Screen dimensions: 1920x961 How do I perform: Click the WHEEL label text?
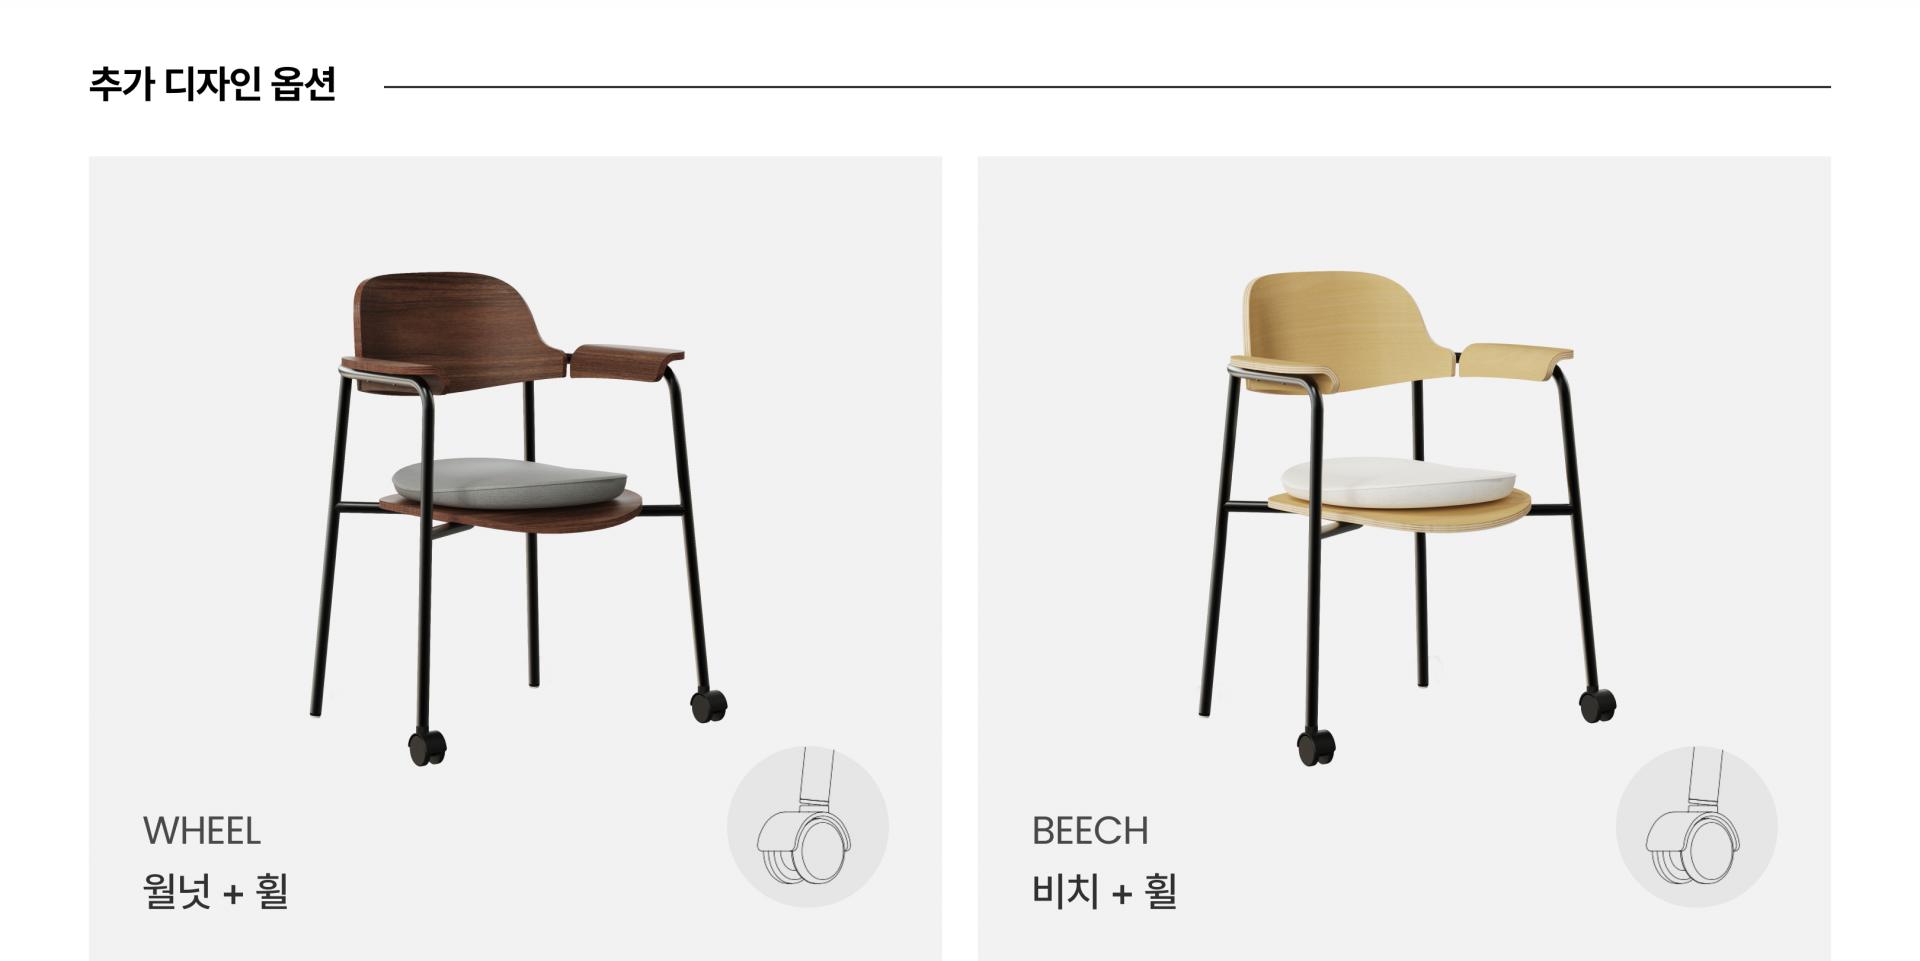click(201, 831)
